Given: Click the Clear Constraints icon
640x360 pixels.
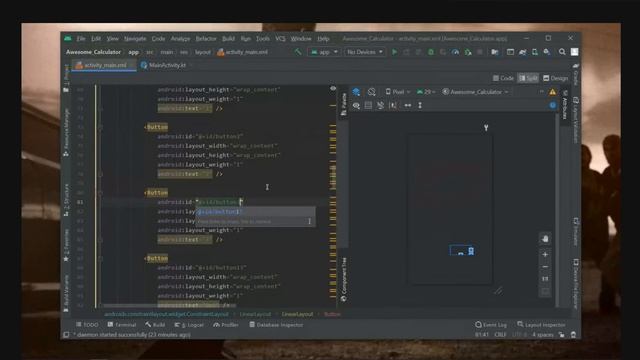Looking at the screenshot, I should [380, 106].
